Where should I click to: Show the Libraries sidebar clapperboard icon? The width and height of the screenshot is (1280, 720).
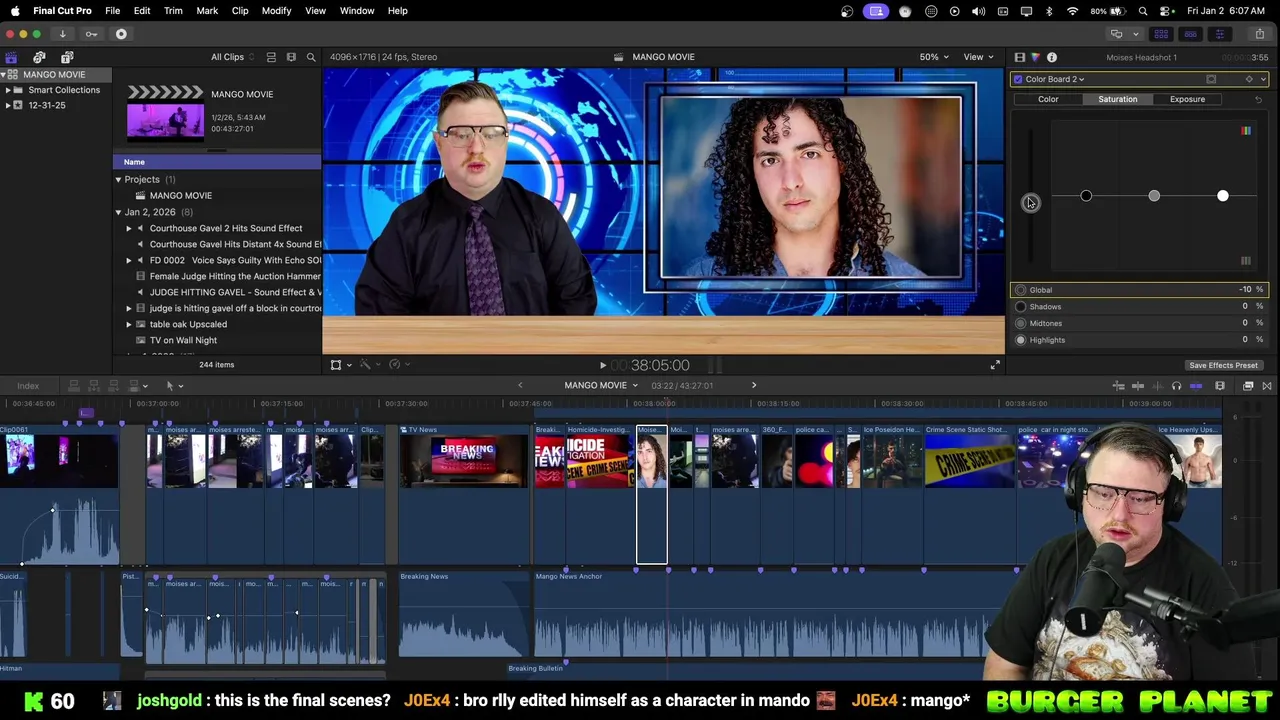[11, 57]
